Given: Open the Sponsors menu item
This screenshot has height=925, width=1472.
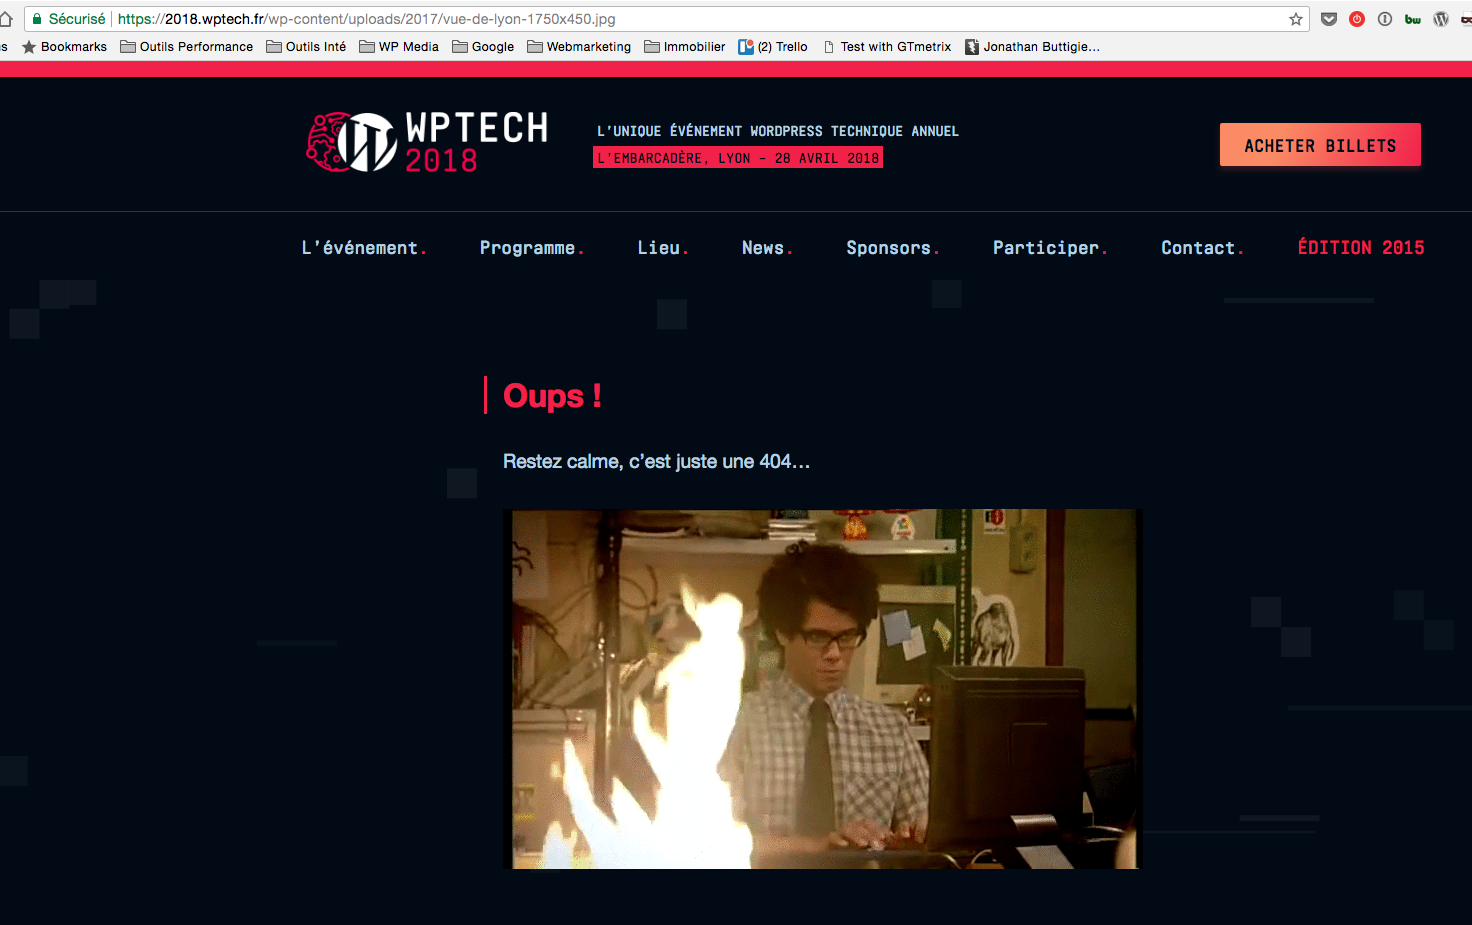Looking at the screenshot, I should tap(893, 248).
